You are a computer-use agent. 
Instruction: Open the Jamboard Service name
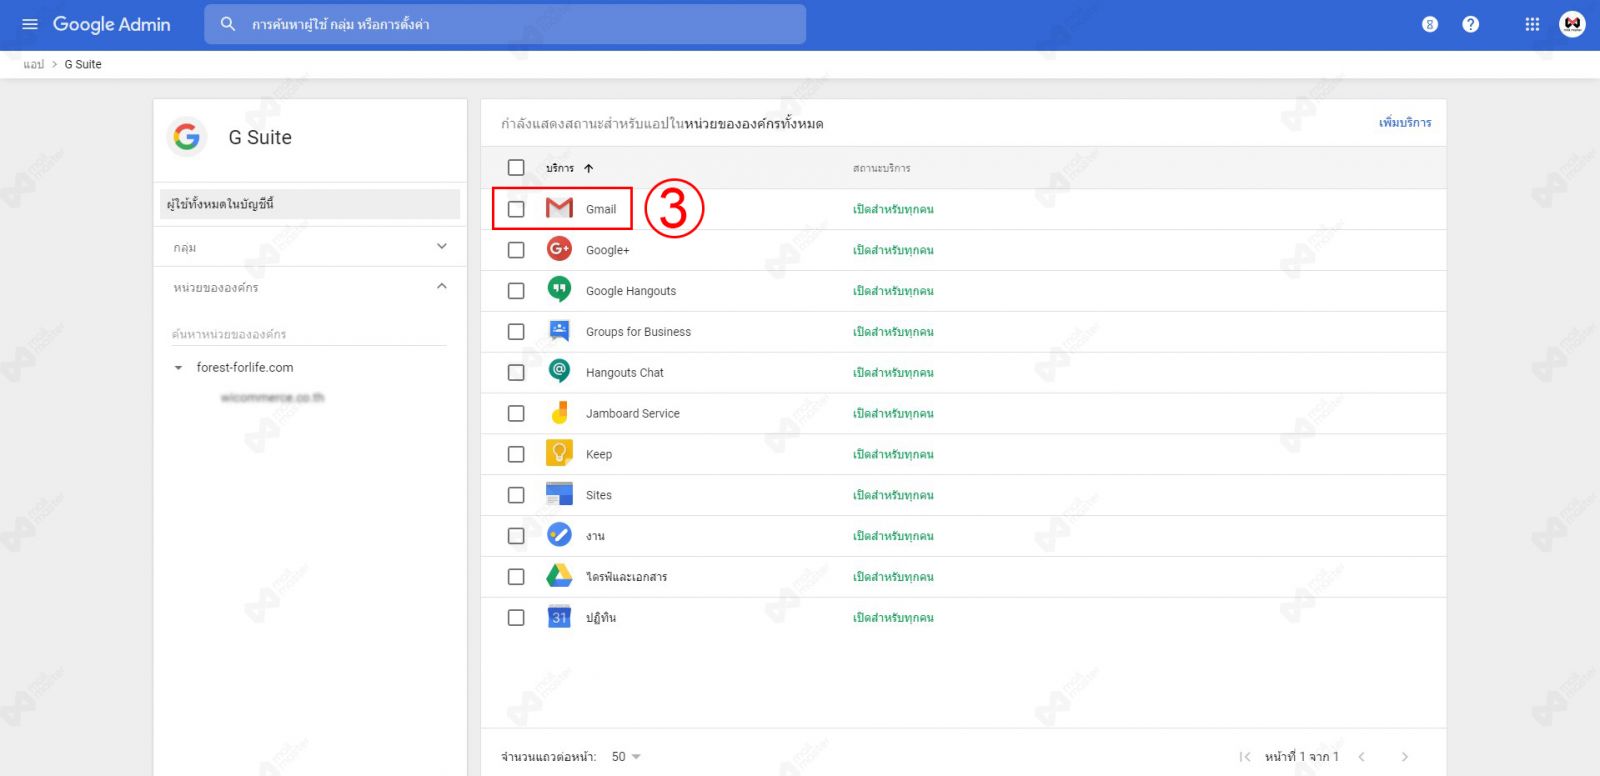633,413
